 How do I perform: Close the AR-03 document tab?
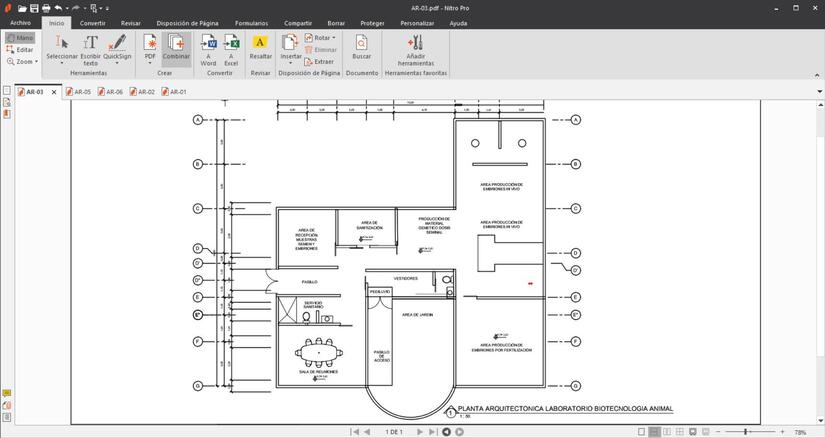tap(54, 92)
